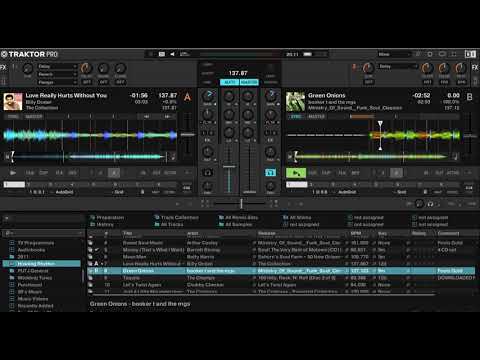Click the Traktor Pro logo
Image resolution: width=480 pixels, height=360 pixels.
coord(29,54)
